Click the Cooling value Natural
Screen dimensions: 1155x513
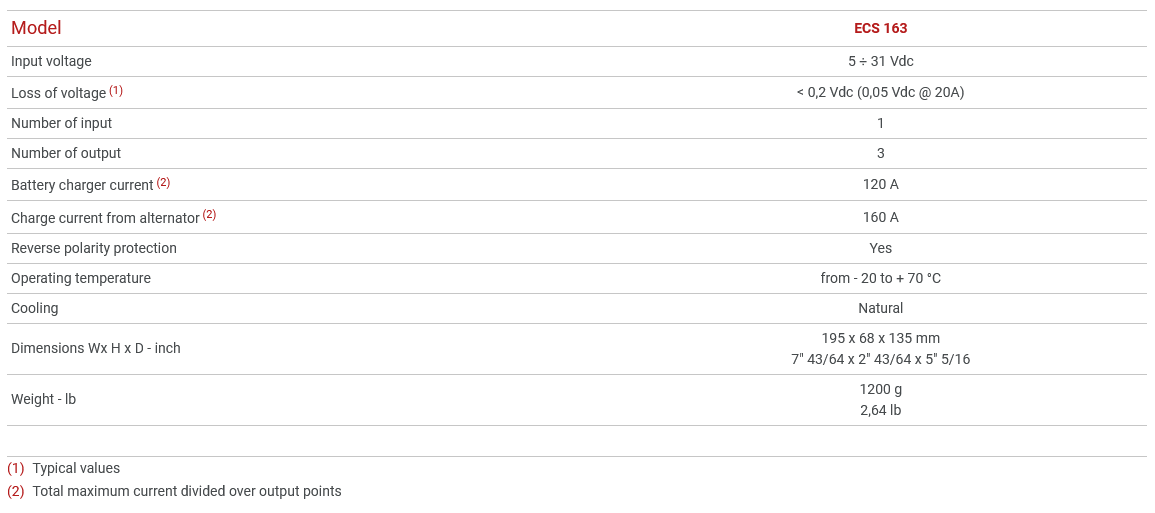point(880,308)
